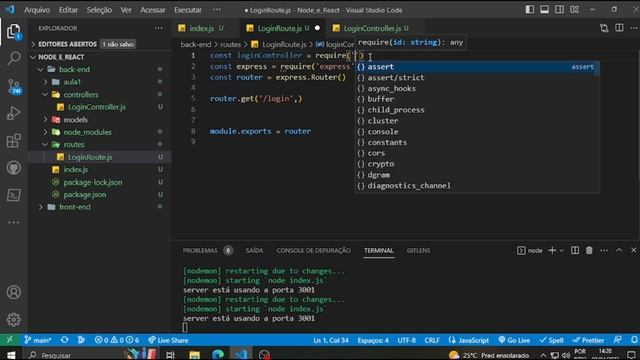Collapse the controllers folder
The width and height of the screenshot is (640, 360).
(x=45, y=95)
